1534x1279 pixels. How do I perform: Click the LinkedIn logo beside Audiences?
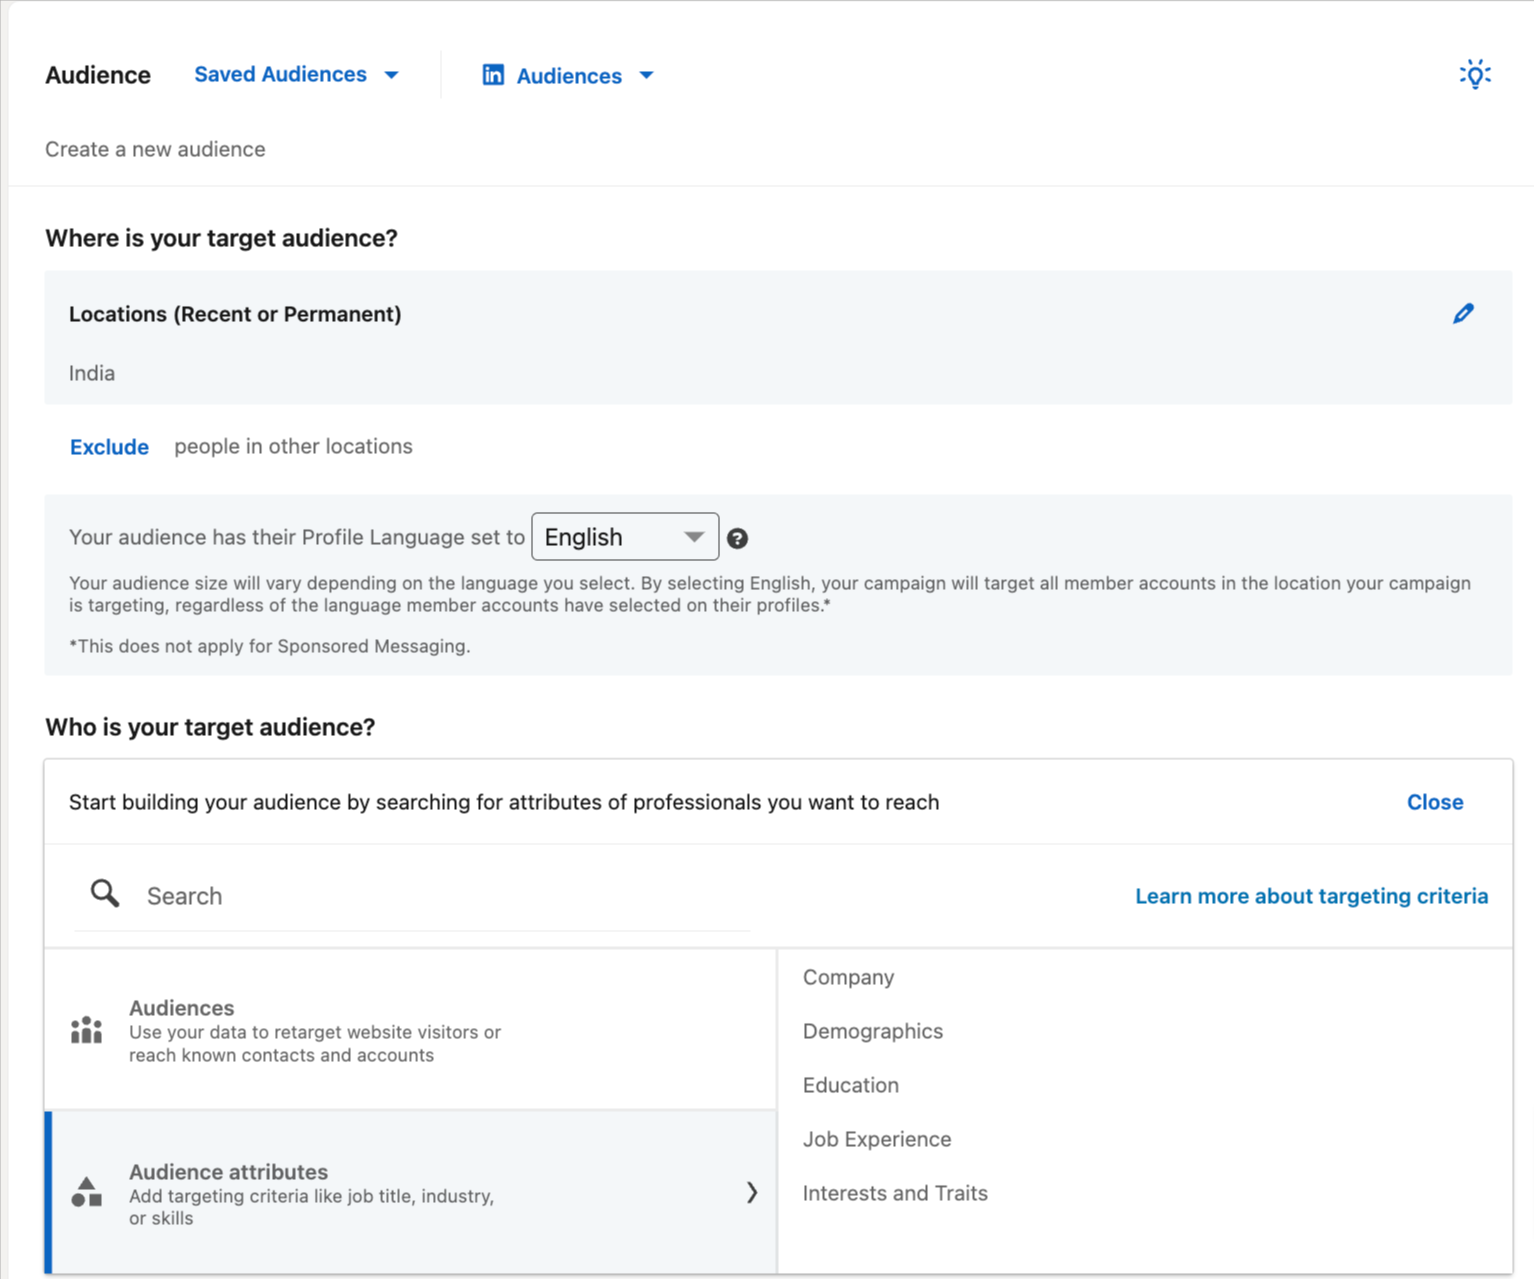click(x=493, y=75)
